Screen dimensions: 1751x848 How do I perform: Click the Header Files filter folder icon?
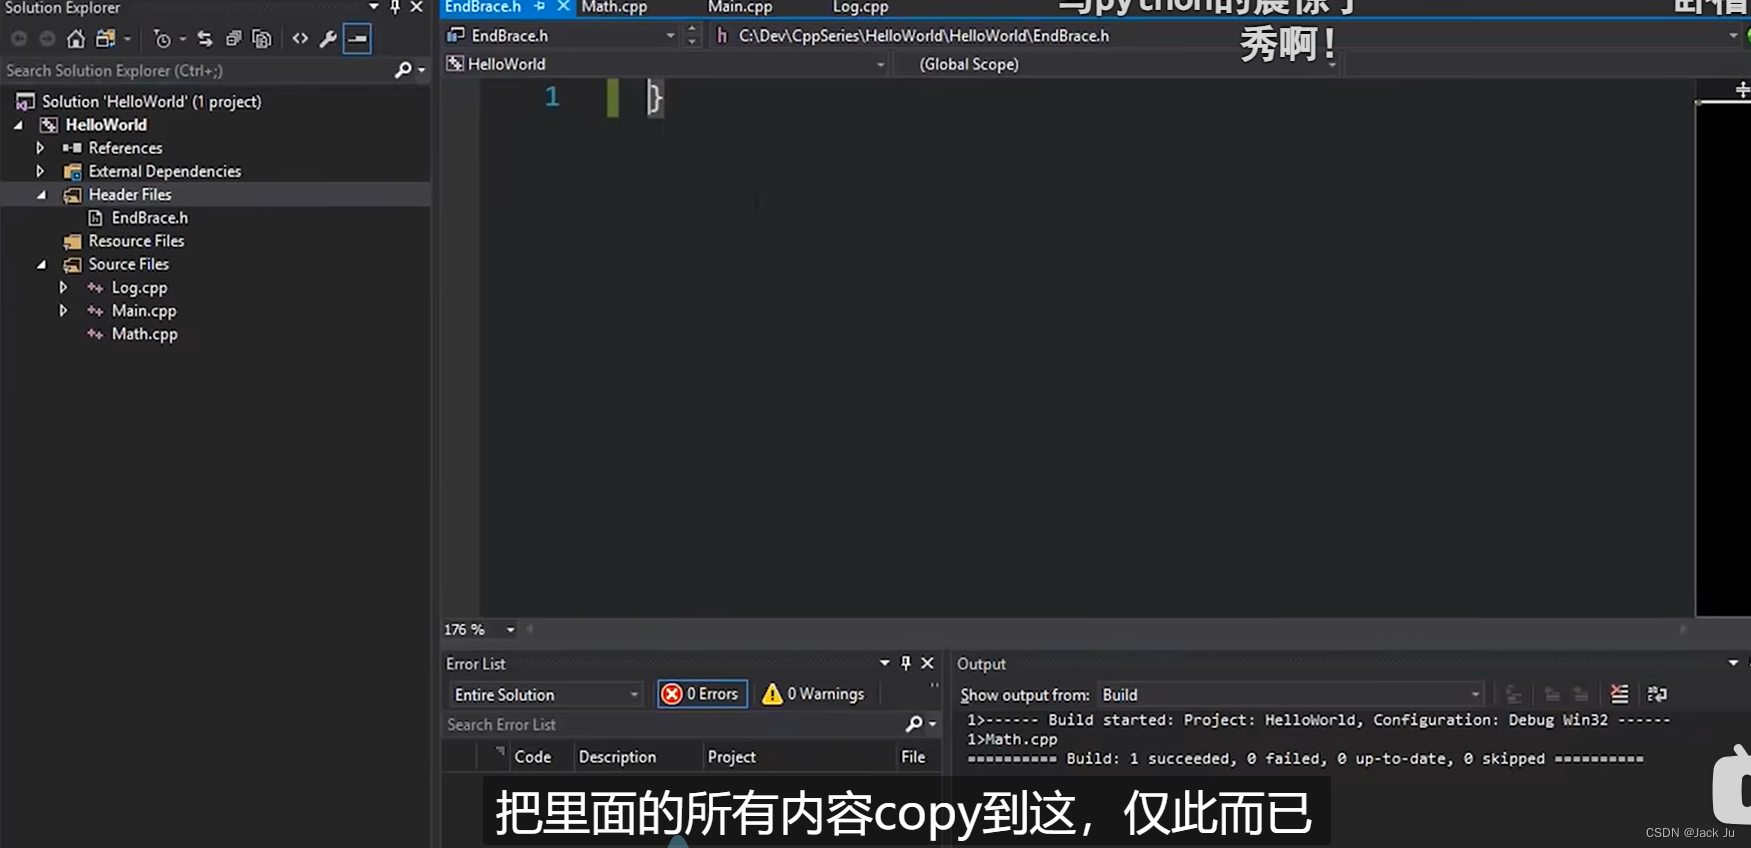pyautogui.click(x=72, y=195)
